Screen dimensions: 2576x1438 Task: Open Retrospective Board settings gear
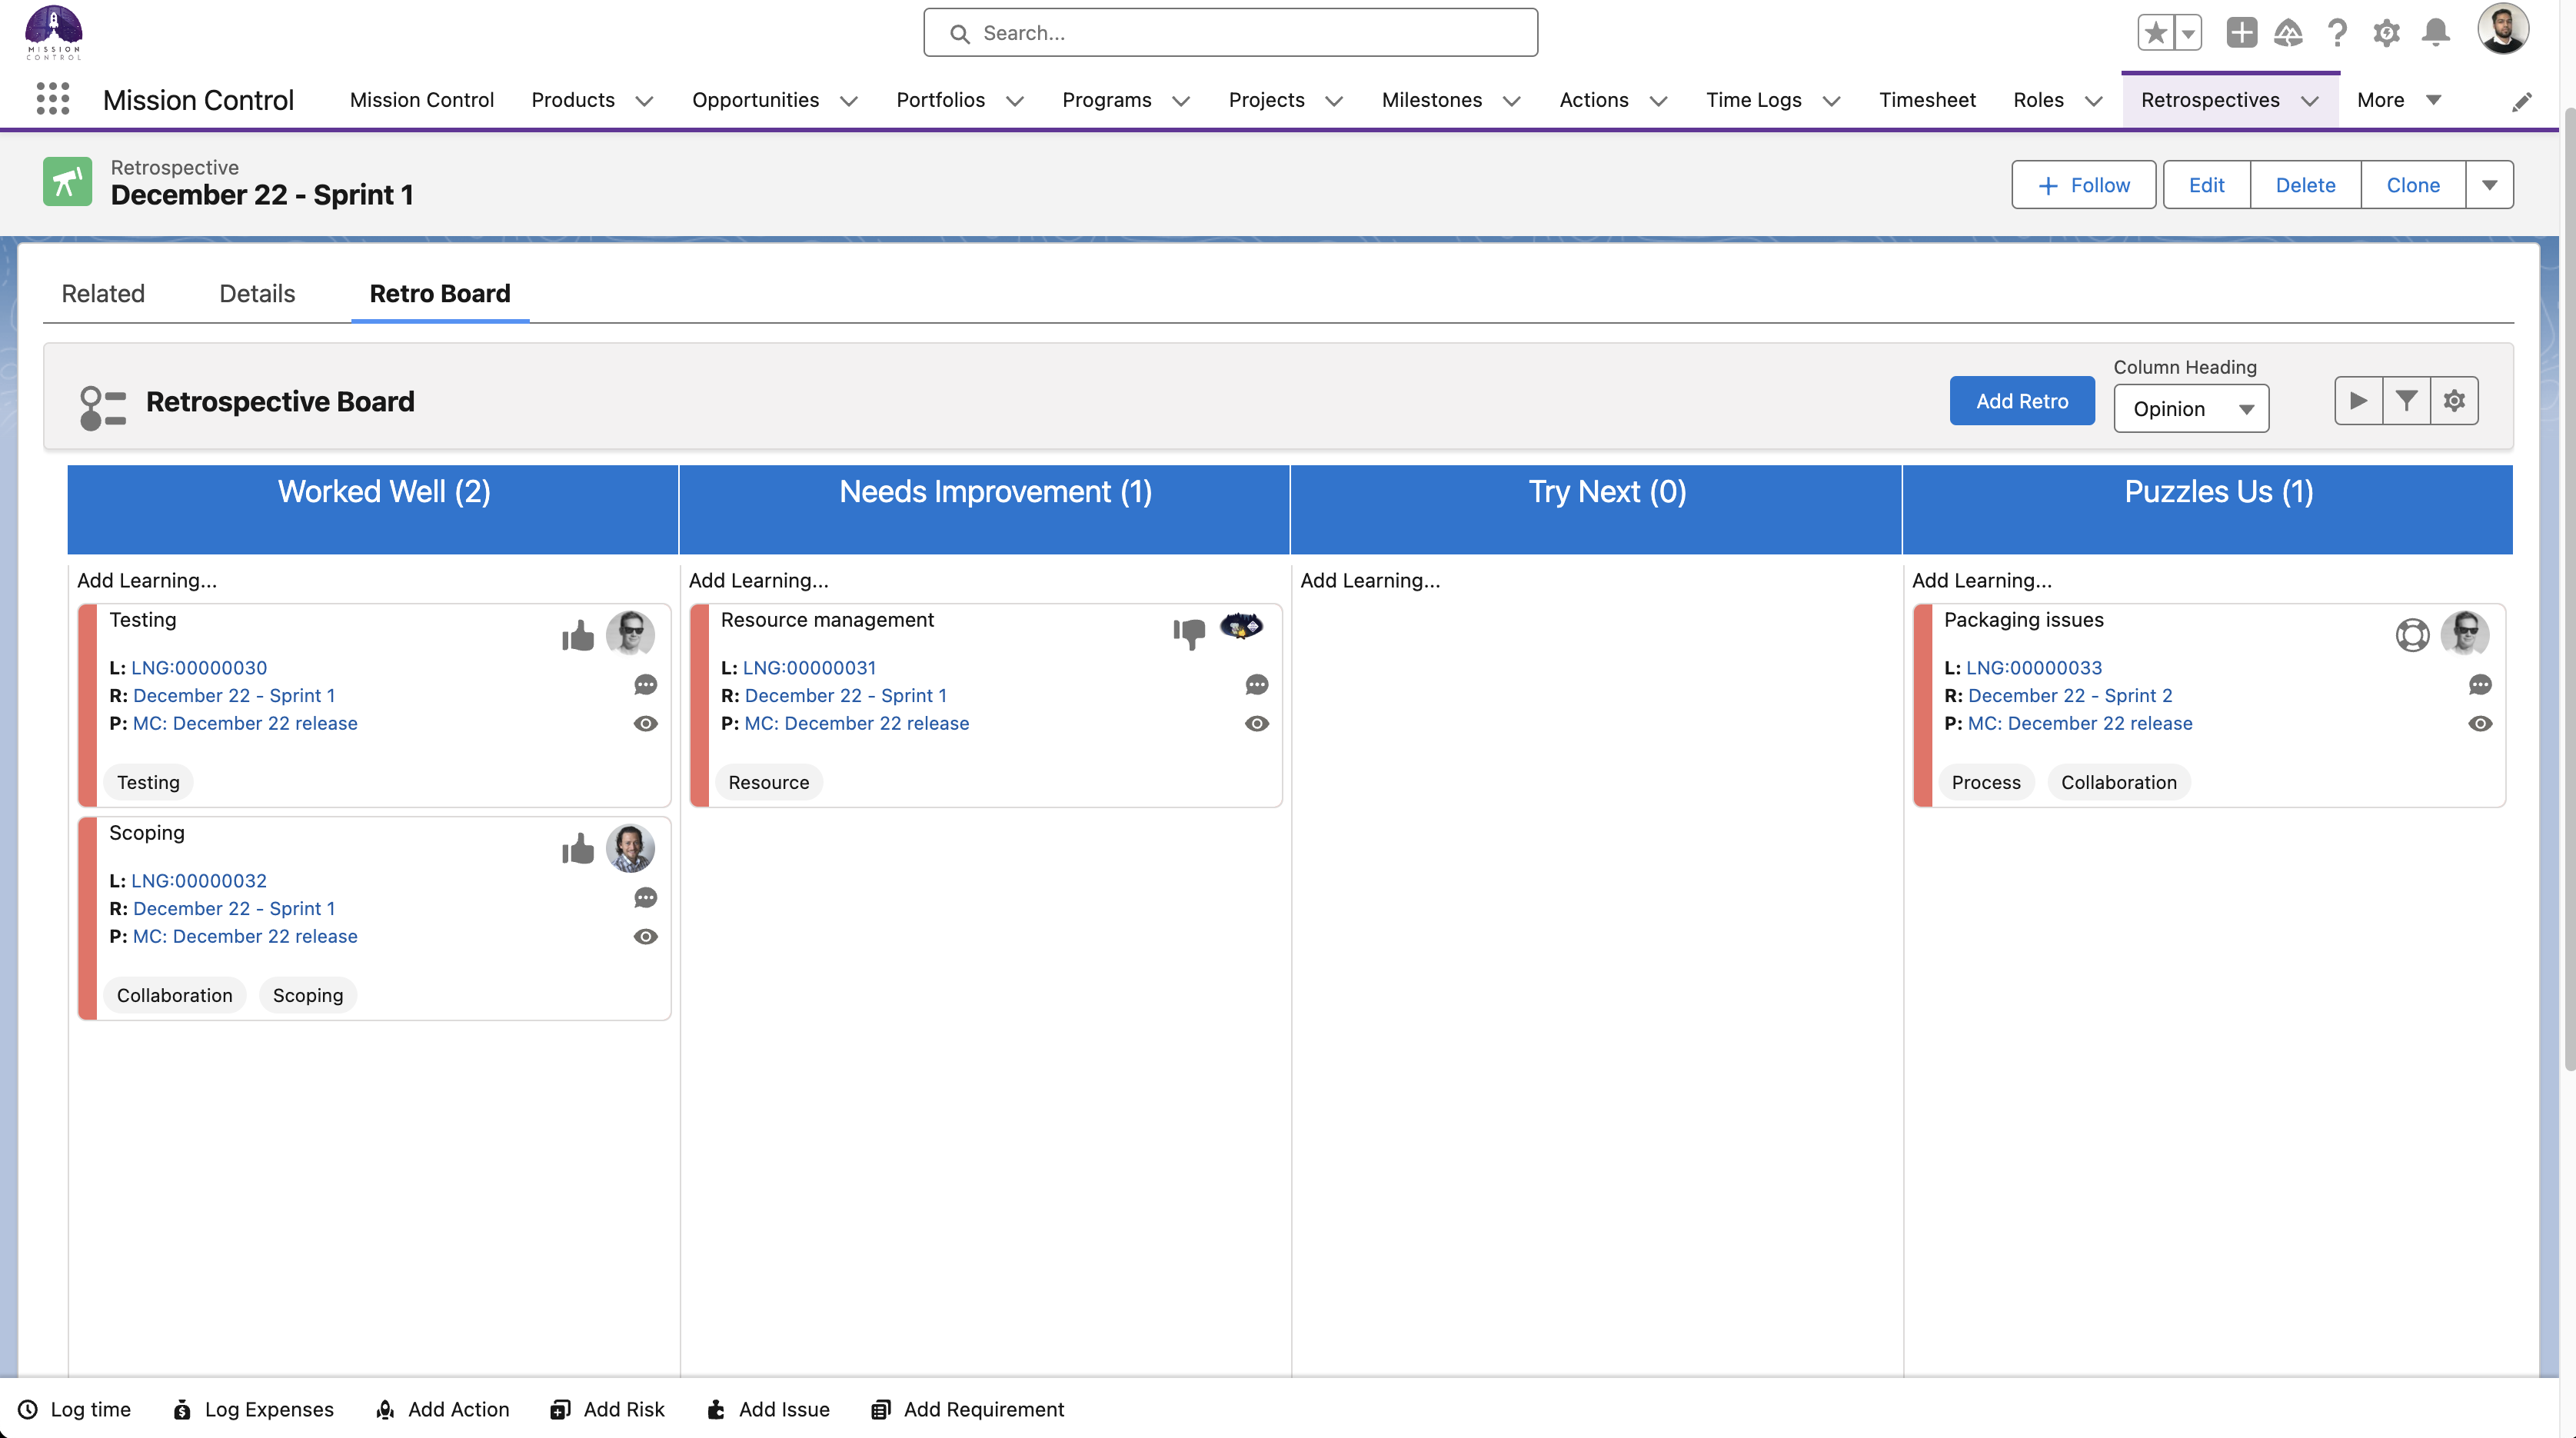click(2454, 401)
